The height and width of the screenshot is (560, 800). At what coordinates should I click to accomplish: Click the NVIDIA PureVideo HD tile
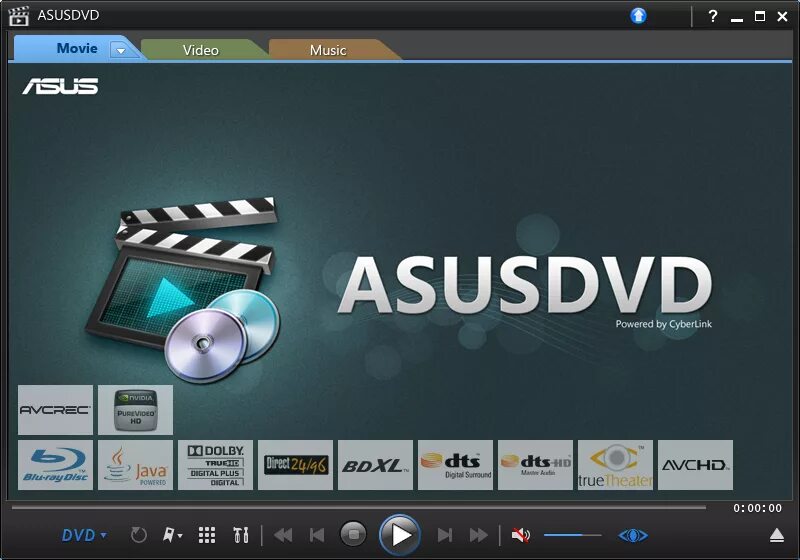135,410
